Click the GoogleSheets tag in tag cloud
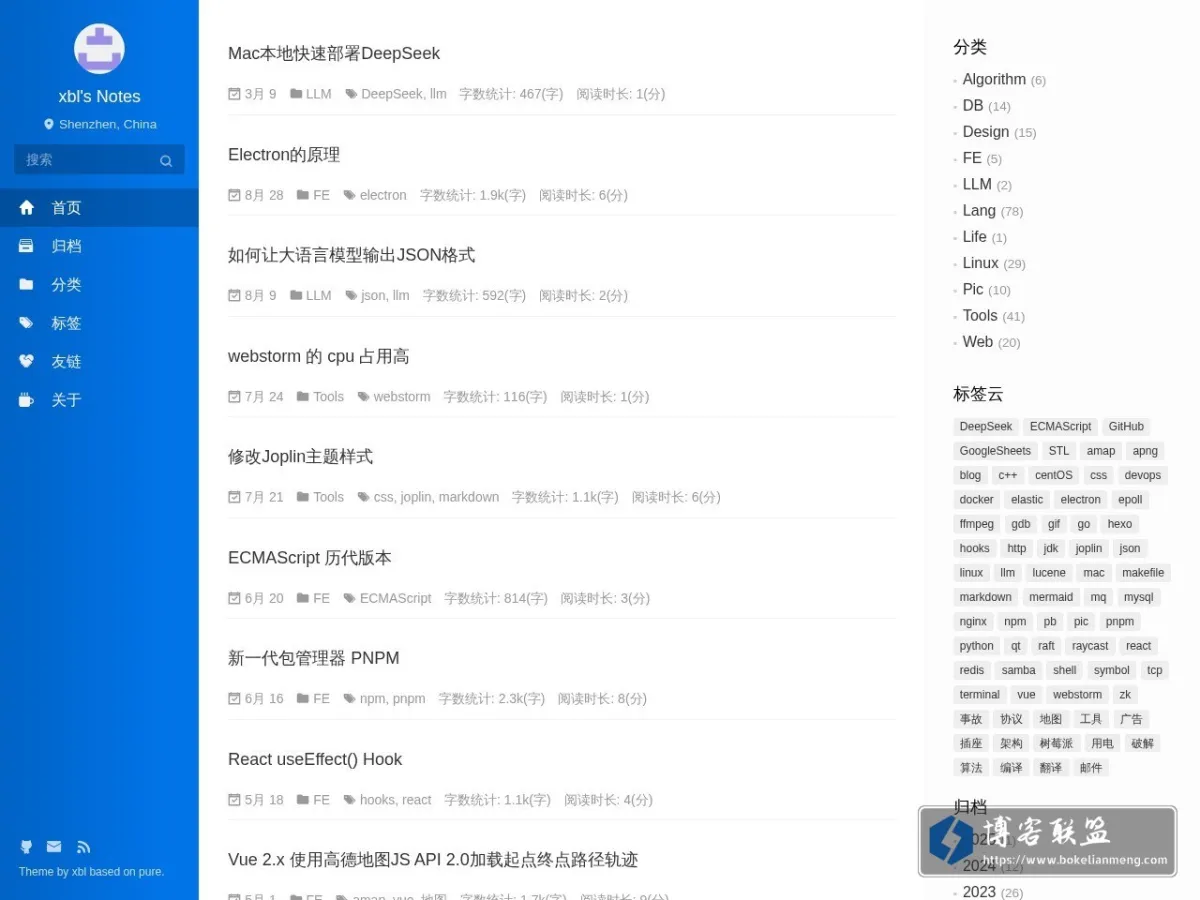 995,451
